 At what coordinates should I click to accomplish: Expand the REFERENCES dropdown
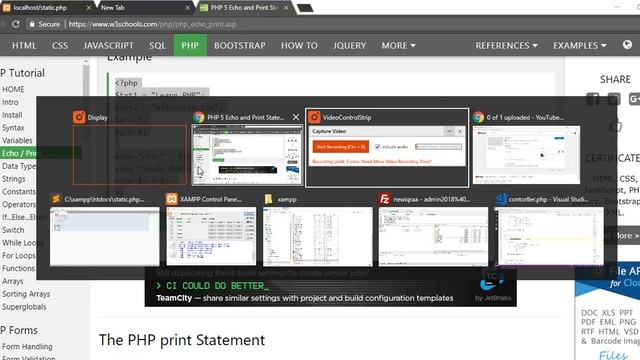(x=506, y=45)
